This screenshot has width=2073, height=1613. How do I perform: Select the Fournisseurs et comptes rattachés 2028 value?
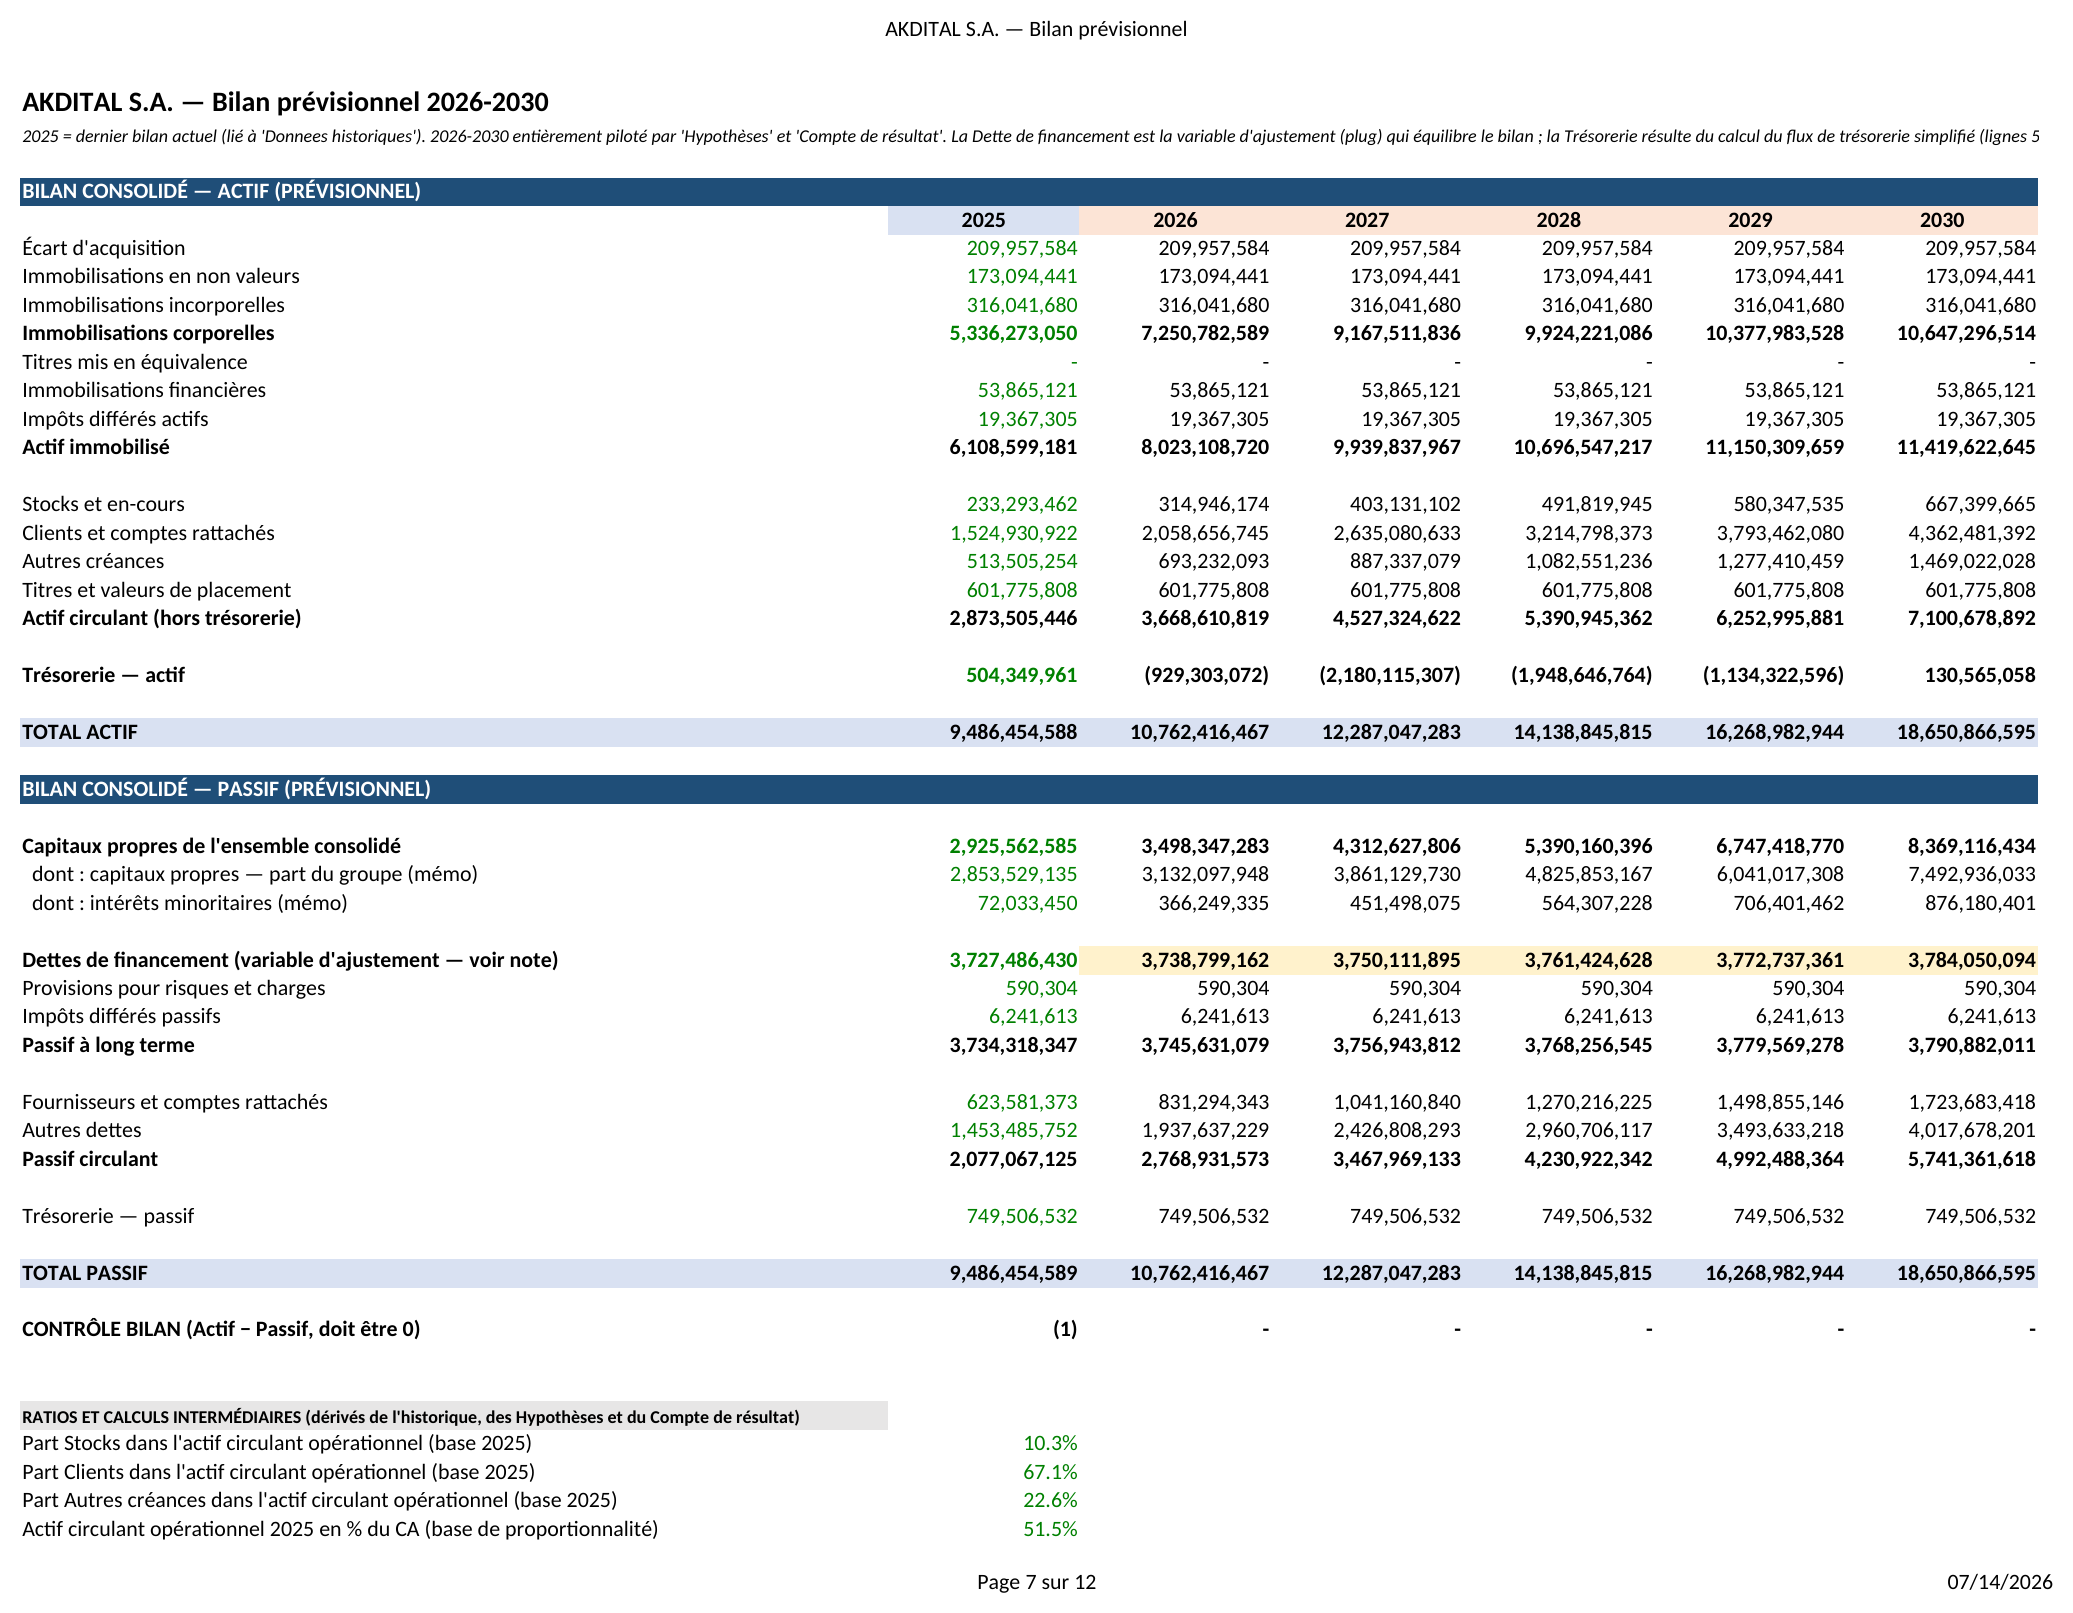(x=1589, y=1102)
